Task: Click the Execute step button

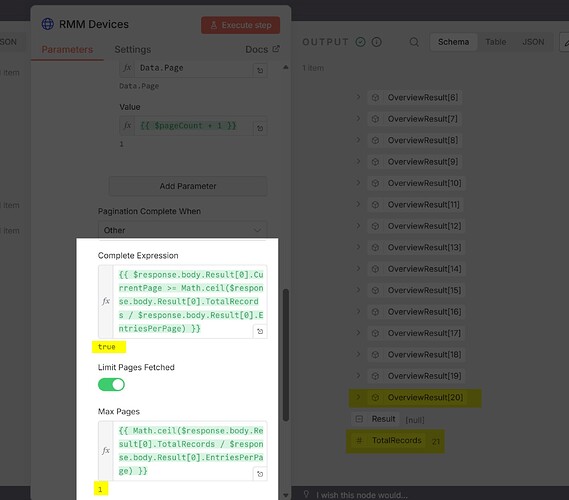Action: [241, 25]
